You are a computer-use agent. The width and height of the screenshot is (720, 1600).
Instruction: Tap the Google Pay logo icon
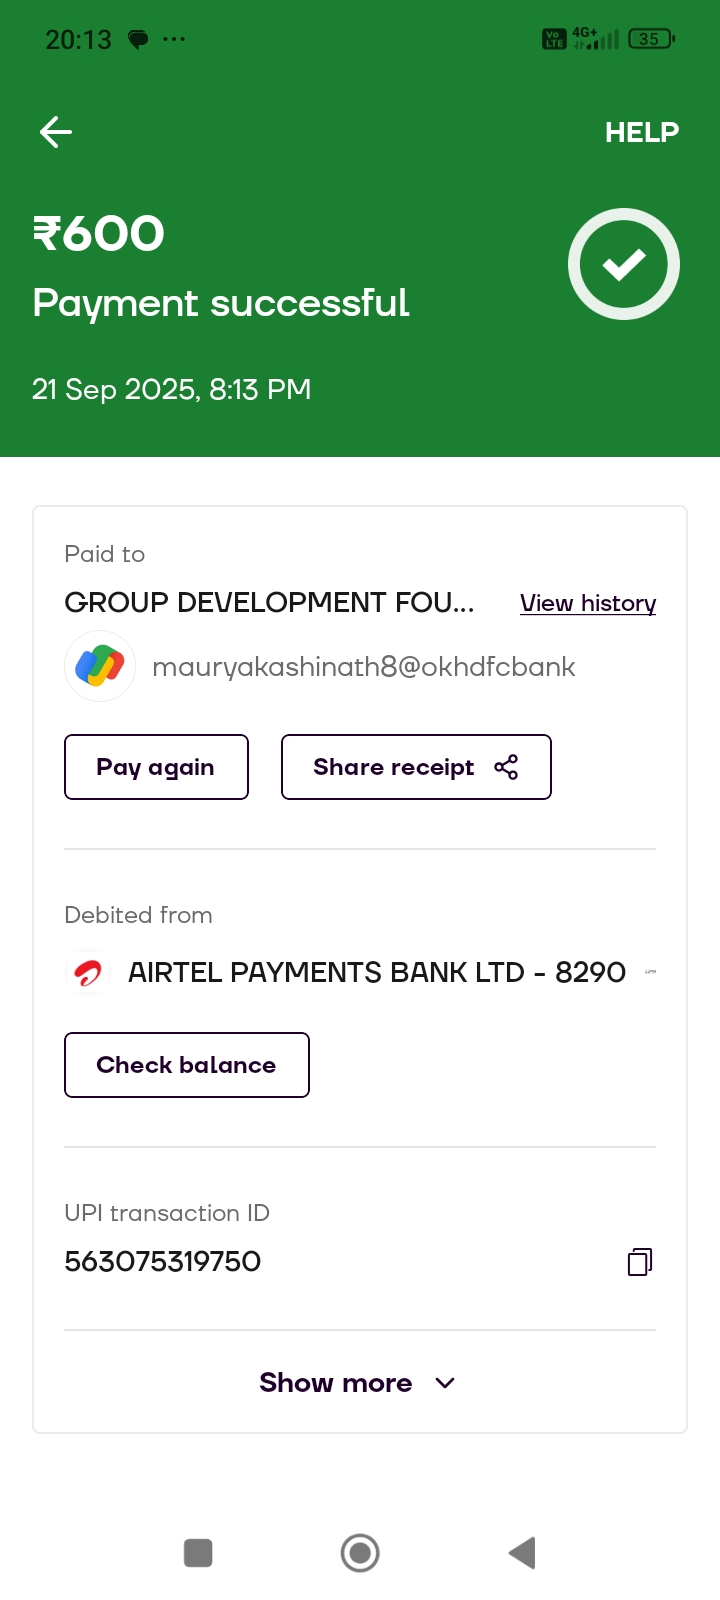click(x=100, y=666)
